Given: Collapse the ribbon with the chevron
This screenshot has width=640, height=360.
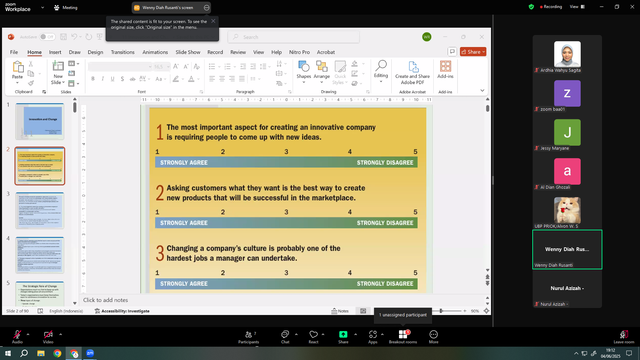Looking at the screenshot, I should point(482,91).
